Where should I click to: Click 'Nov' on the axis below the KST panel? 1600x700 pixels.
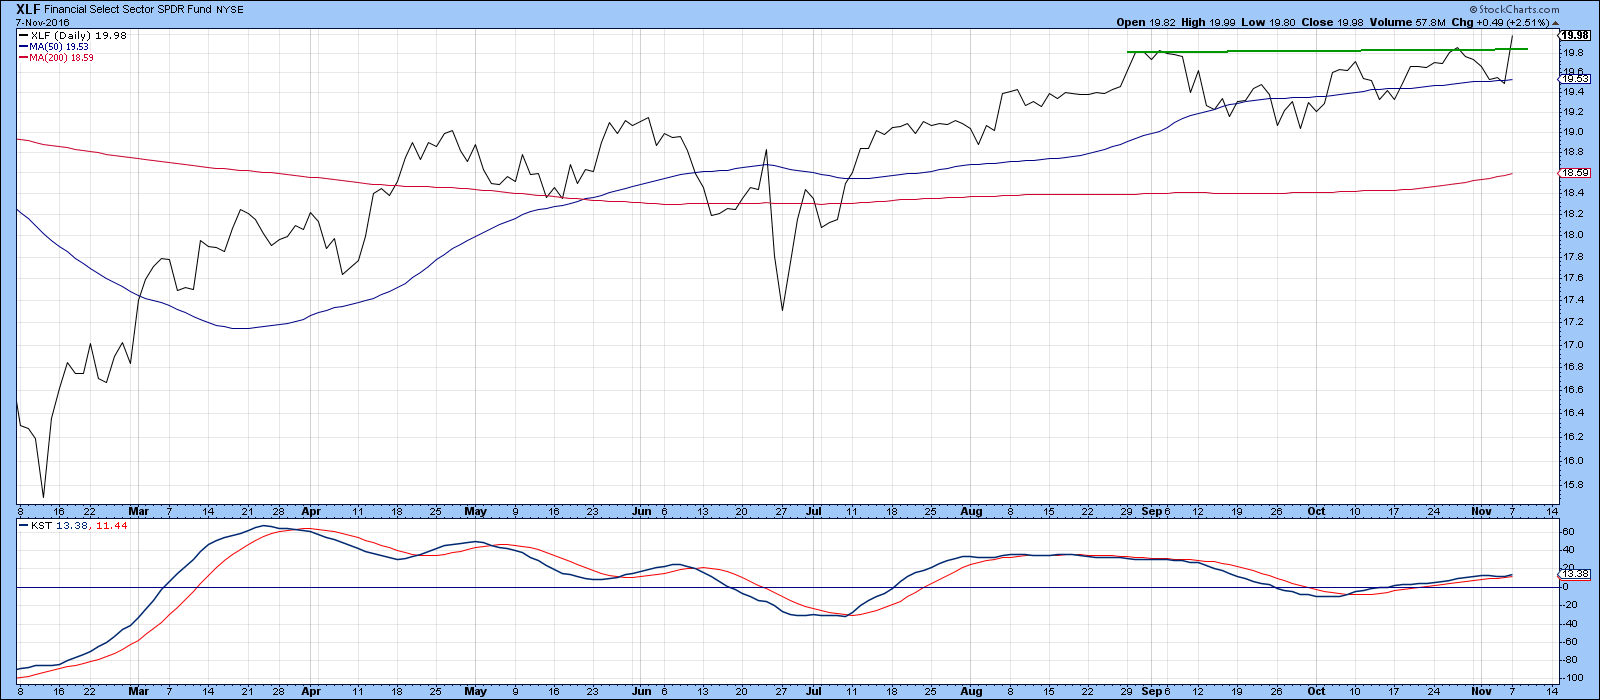(x=1481, y=691)
